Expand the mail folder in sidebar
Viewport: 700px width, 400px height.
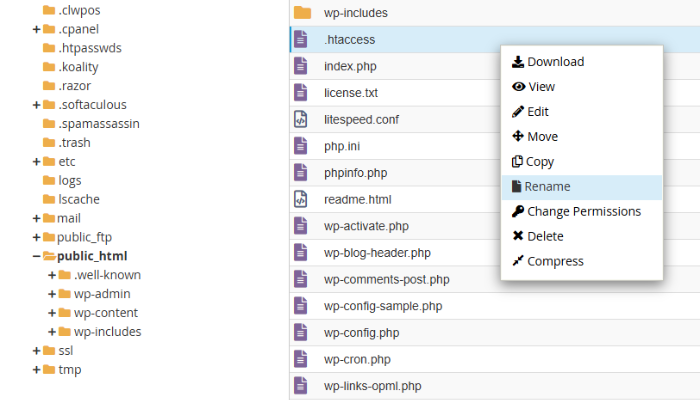point(37,218)
